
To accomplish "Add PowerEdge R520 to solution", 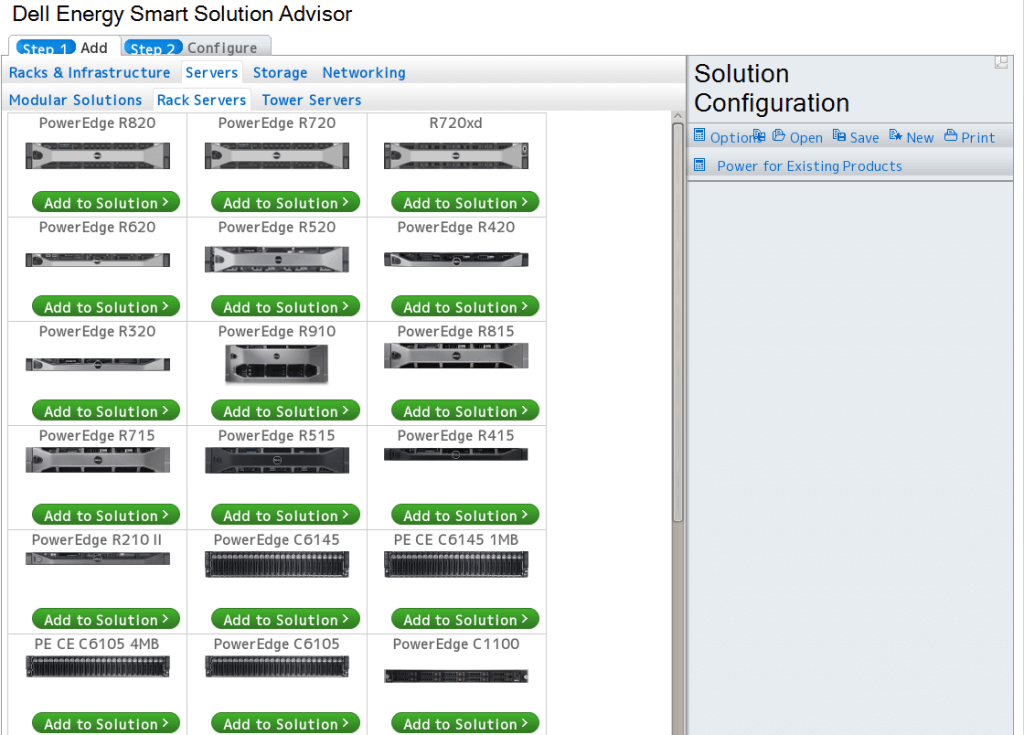I will point(285,306).
